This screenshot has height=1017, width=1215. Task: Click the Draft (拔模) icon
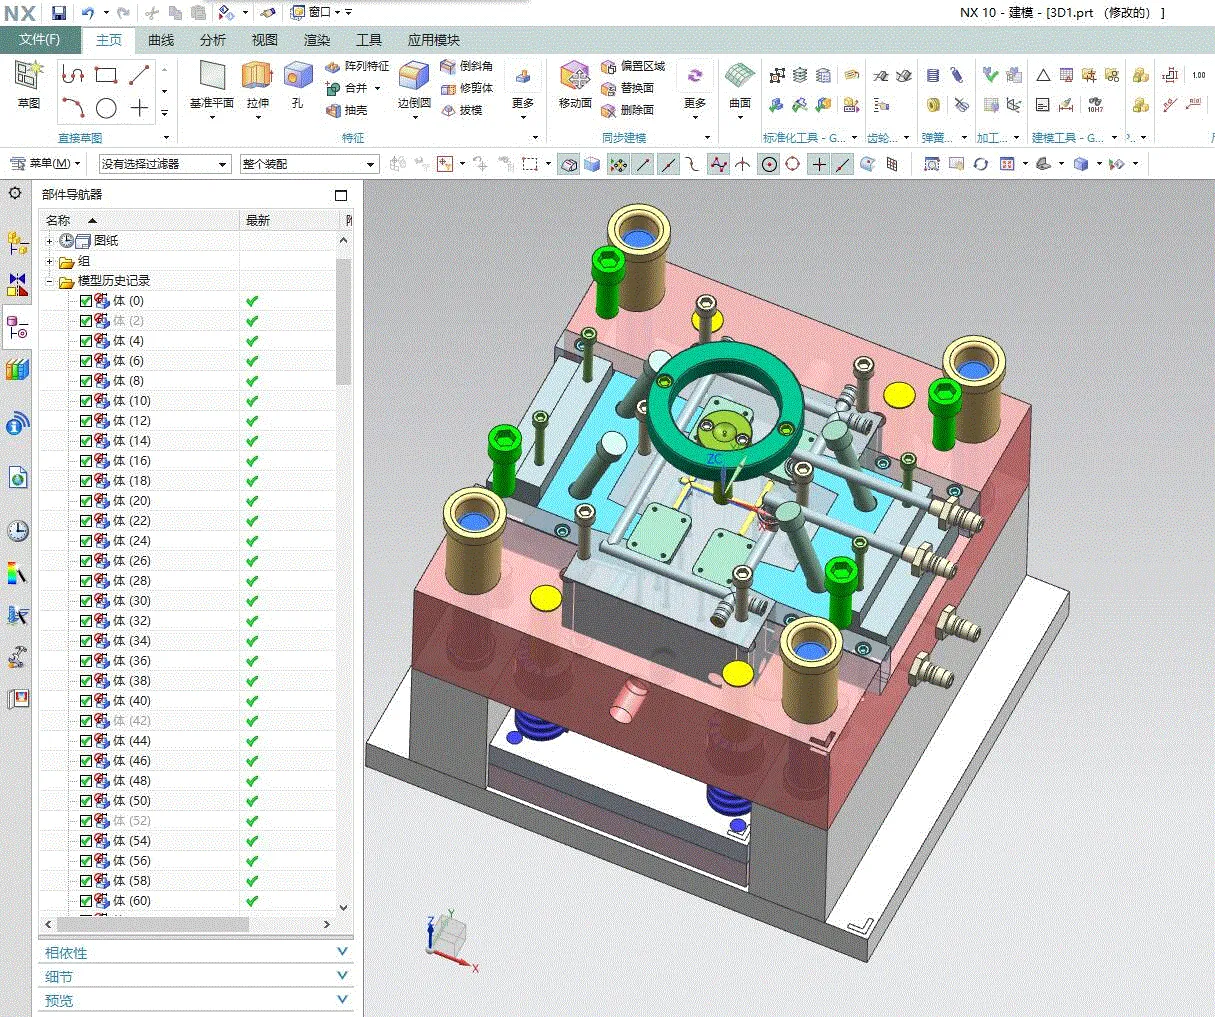tap(448, 110)
